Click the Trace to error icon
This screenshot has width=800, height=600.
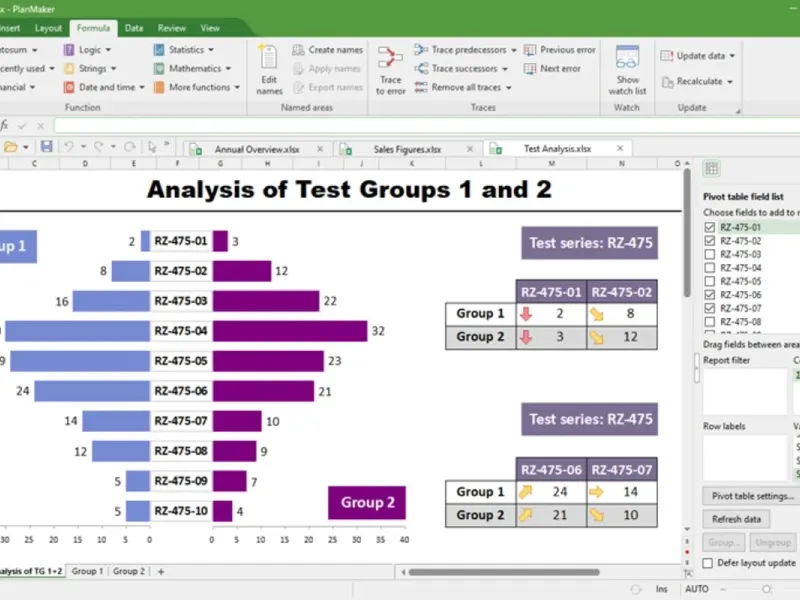pyautogui.click(x=390, y=57)
